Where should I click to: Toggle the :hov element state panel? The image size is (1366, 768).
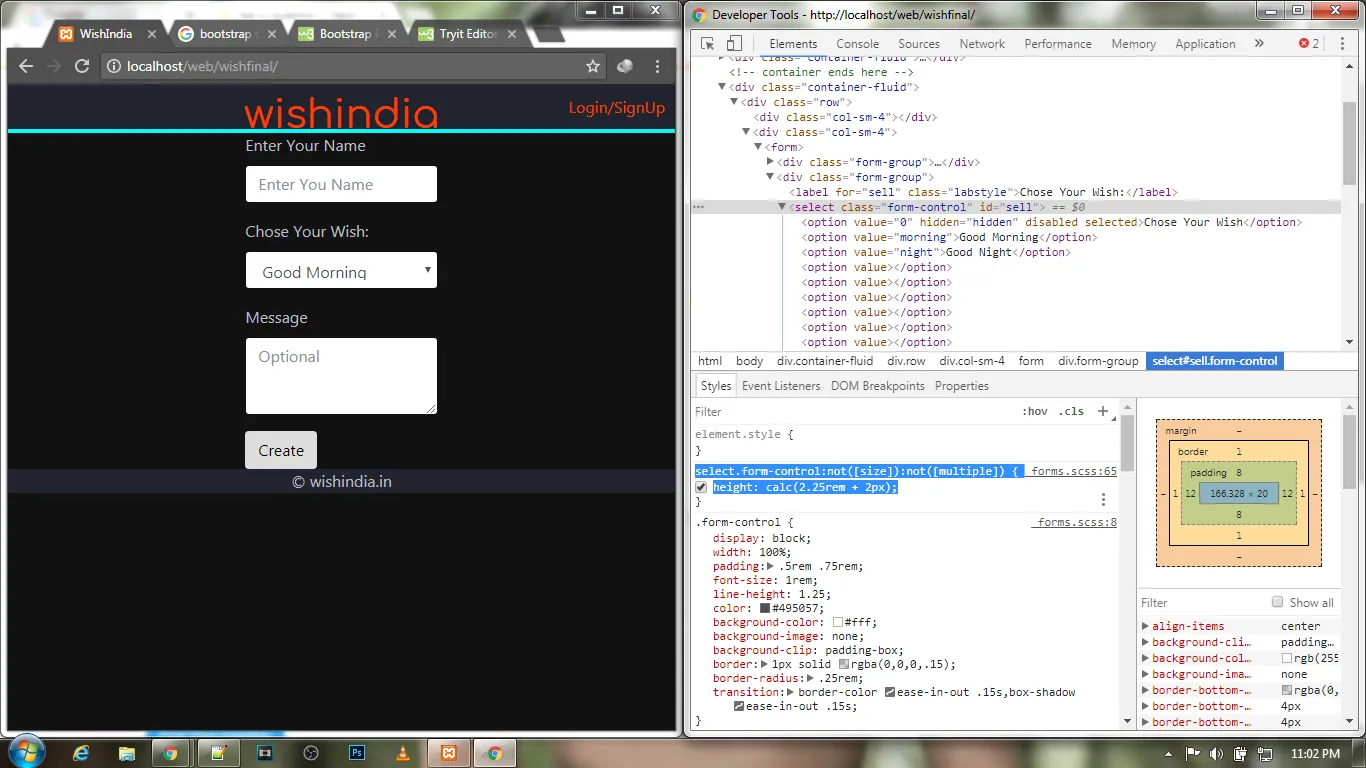(1034, 411)
